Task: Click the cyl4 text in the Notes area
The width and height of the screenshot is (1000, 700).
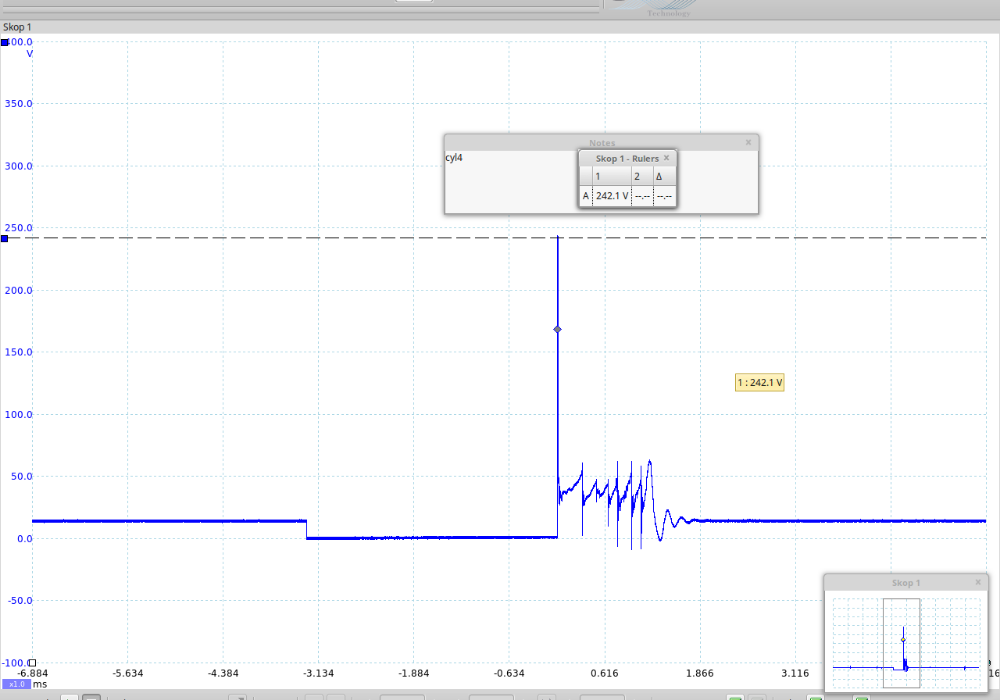Action: [454, 158]
